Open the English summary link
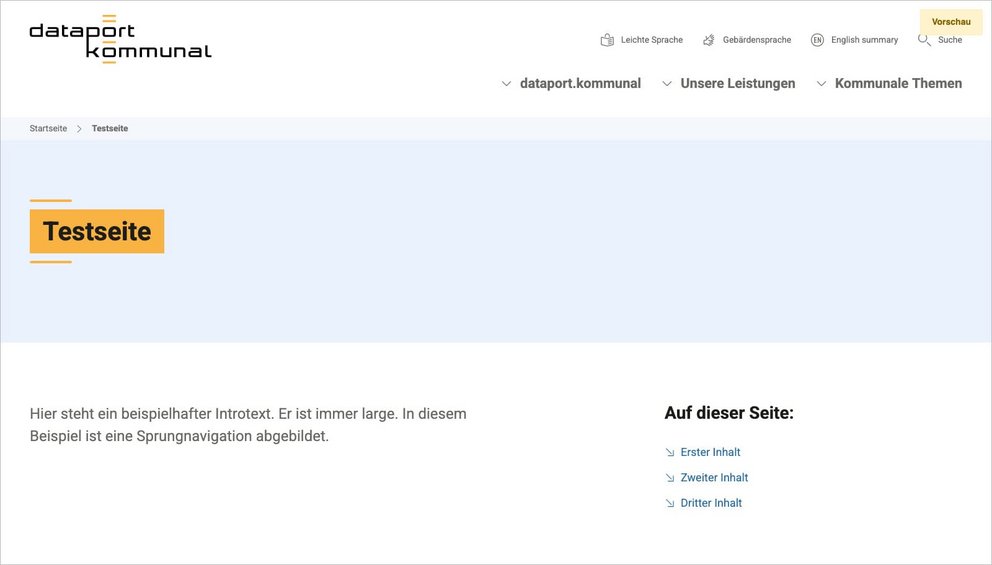 pyautogui.click(x=864, y=40)
